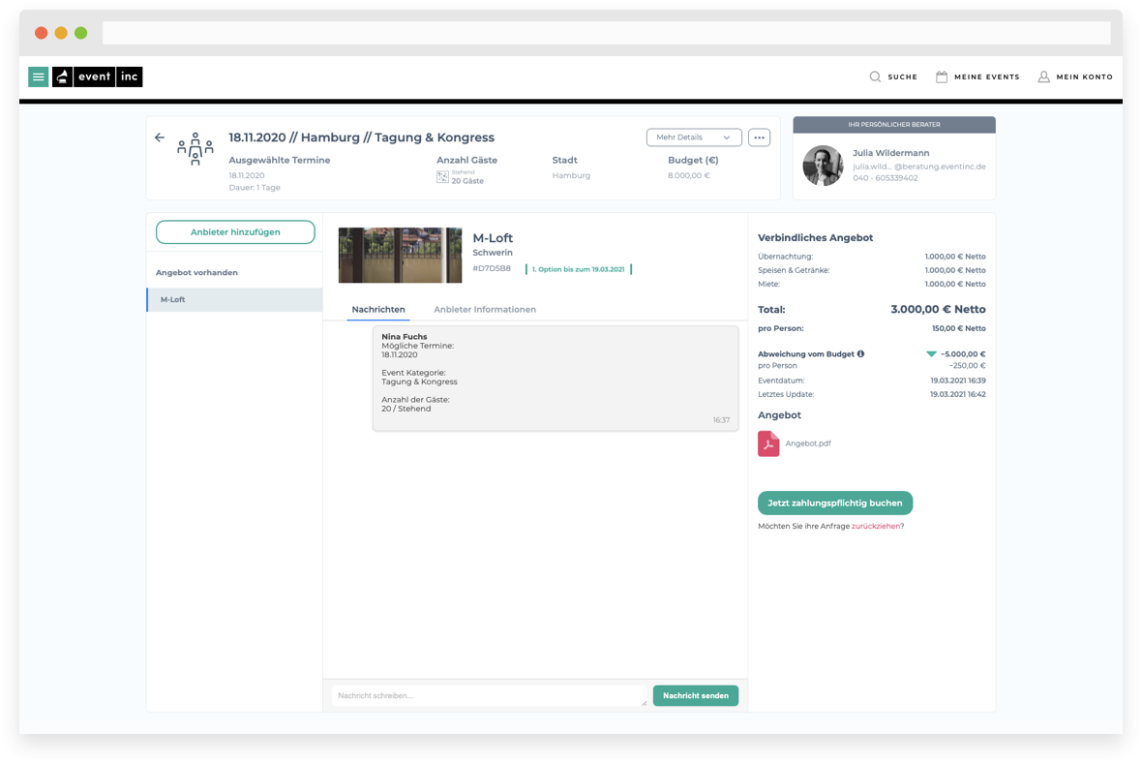The height and width of the screenshot is (762, 1142).
Task: Click Julia Wildermann's email address
Action: (919, 166)
